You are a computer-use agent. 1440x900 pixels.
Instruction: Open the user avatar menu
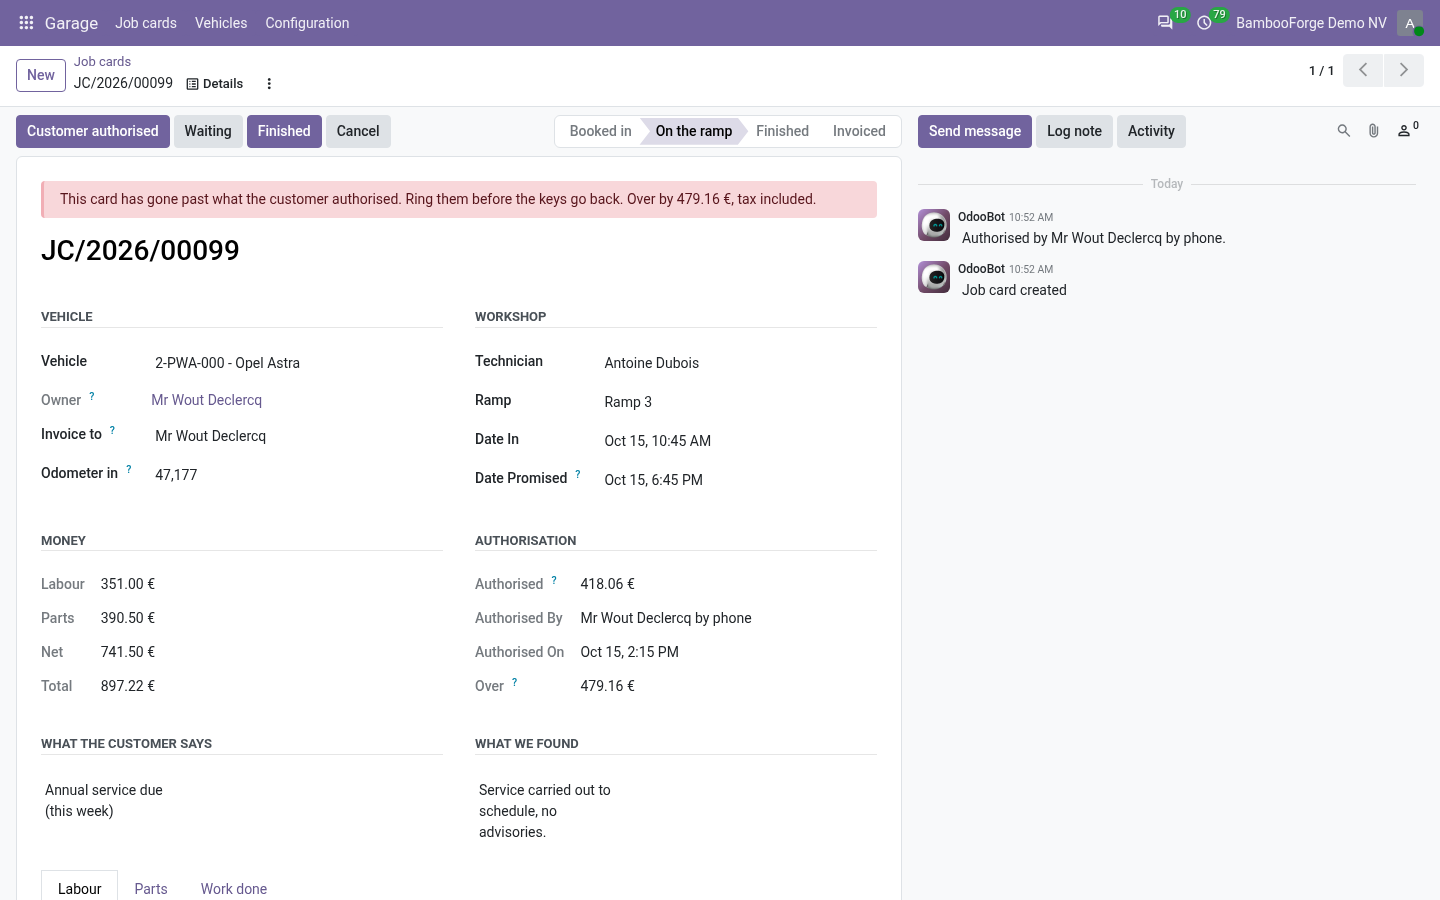tap(1410, 23)
